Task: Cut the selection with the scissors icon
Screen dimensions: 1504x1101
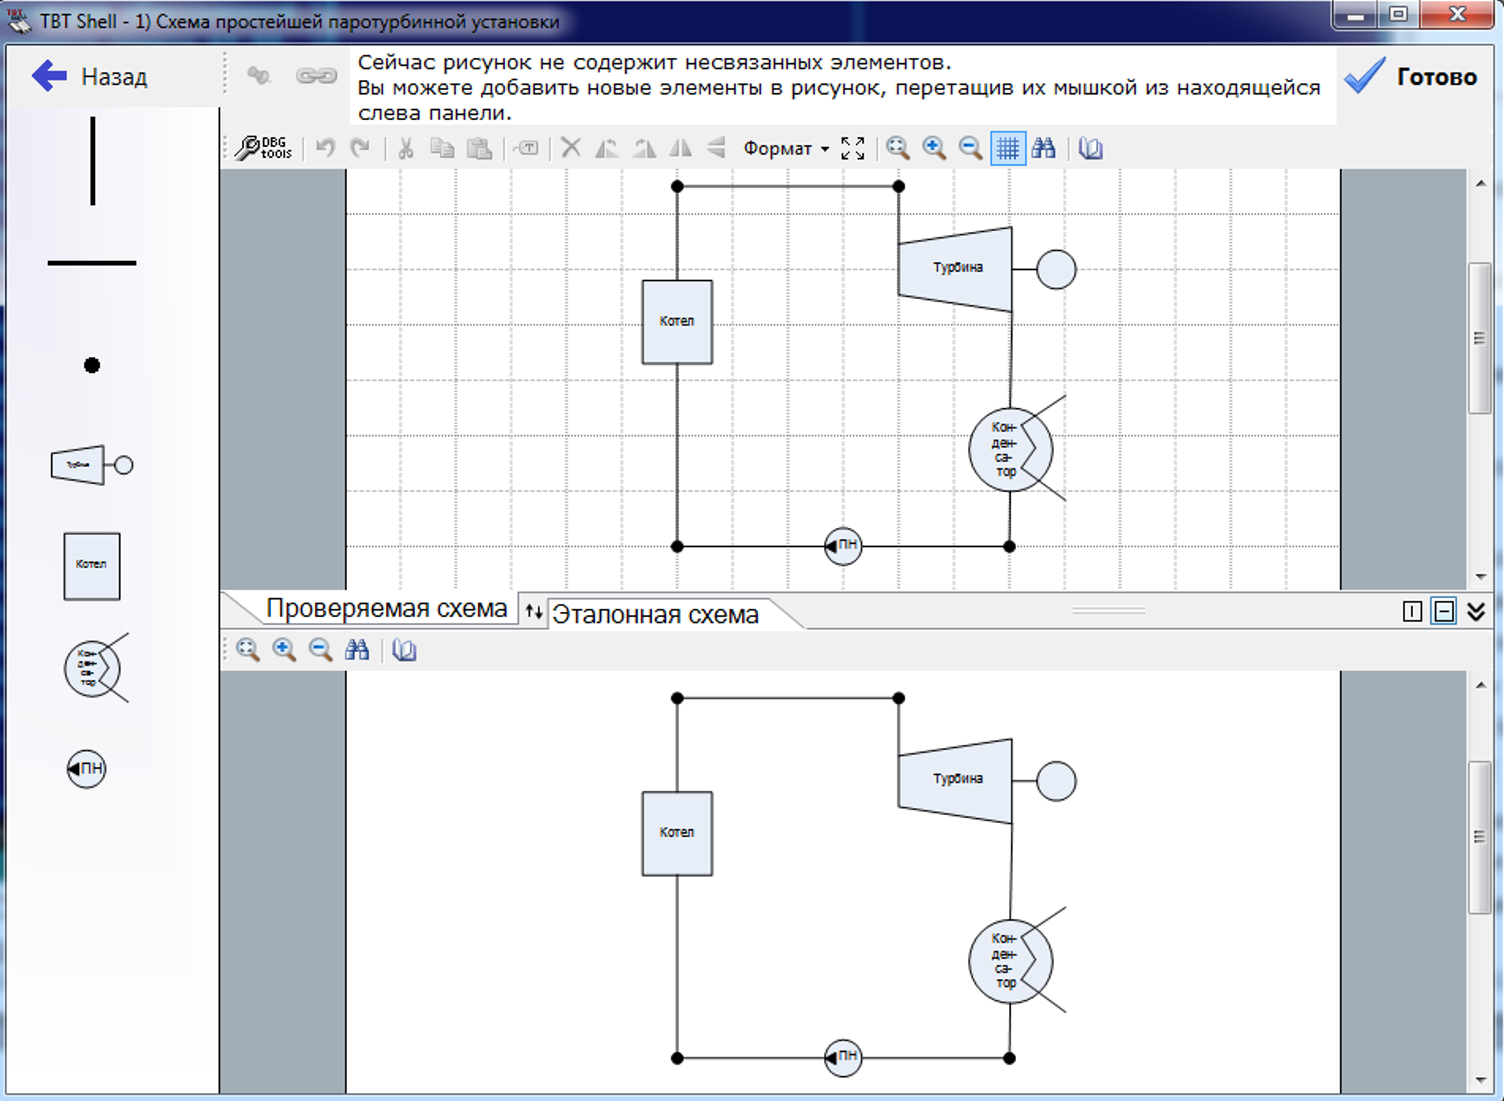Action: (405, 148)
